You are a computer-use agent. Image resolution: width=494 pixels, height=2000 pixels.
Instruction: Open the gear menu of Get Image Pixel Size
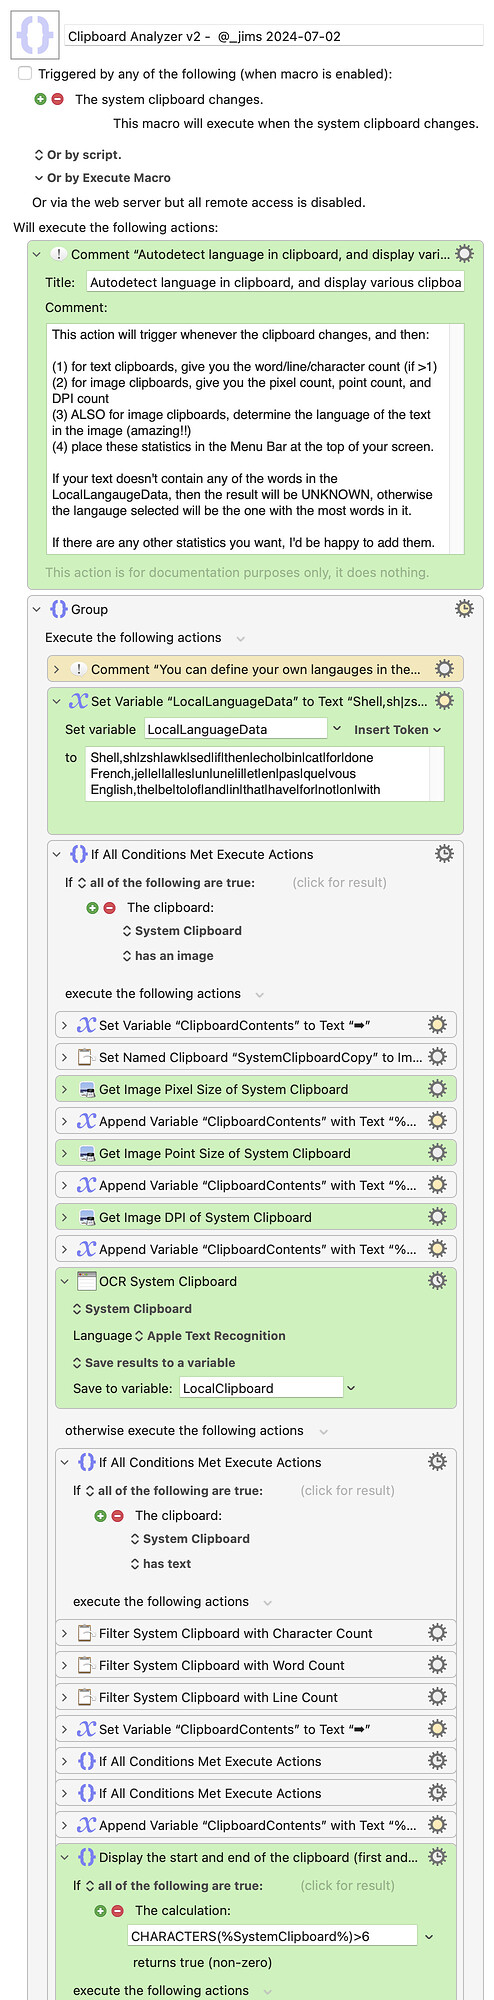437,1089
